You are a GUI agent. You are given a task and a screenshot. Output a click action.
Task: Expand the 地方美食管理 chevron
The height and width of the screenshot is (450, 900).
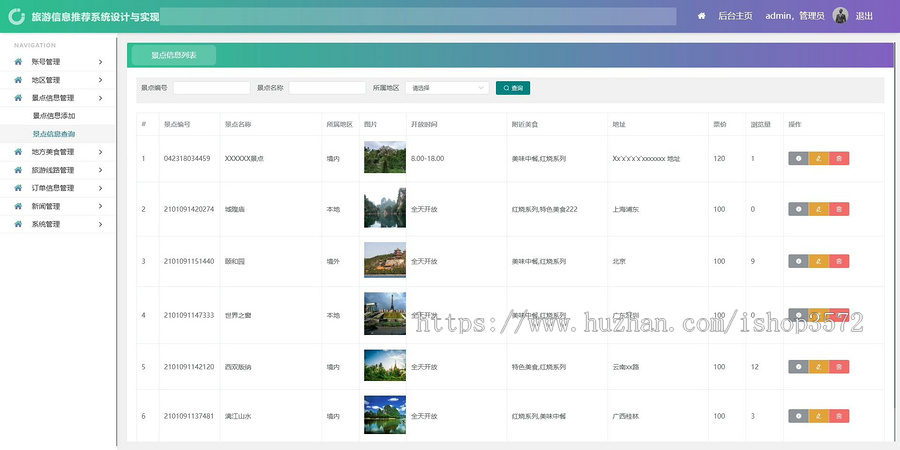(x=100, y=152)
